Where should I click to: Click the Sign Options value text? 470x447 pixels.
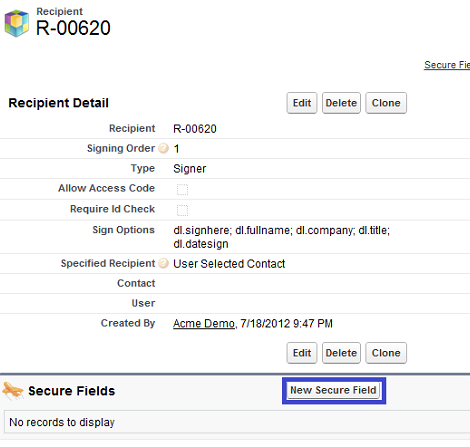(x=282, y=237)
